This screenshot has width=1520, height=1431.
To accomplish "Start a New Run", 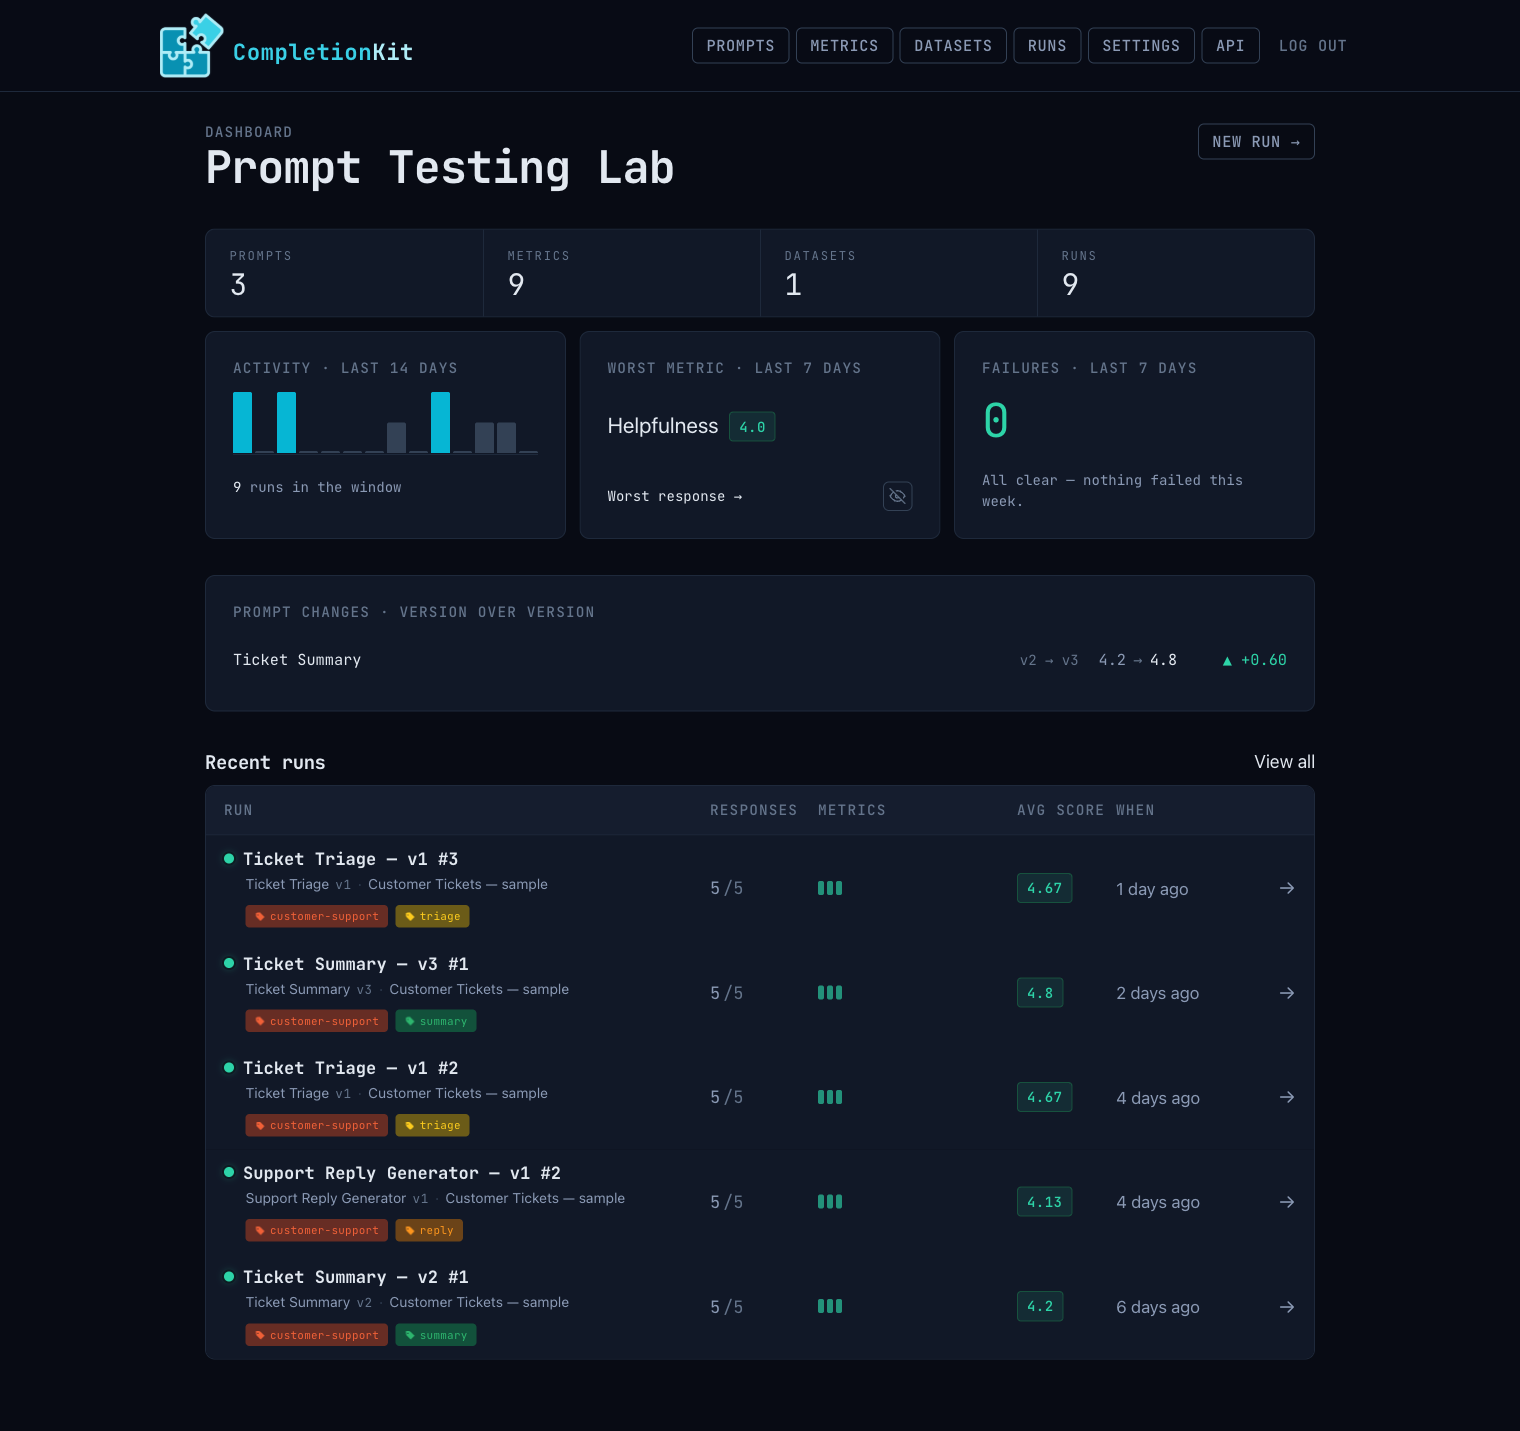I will coord(1256,142).
